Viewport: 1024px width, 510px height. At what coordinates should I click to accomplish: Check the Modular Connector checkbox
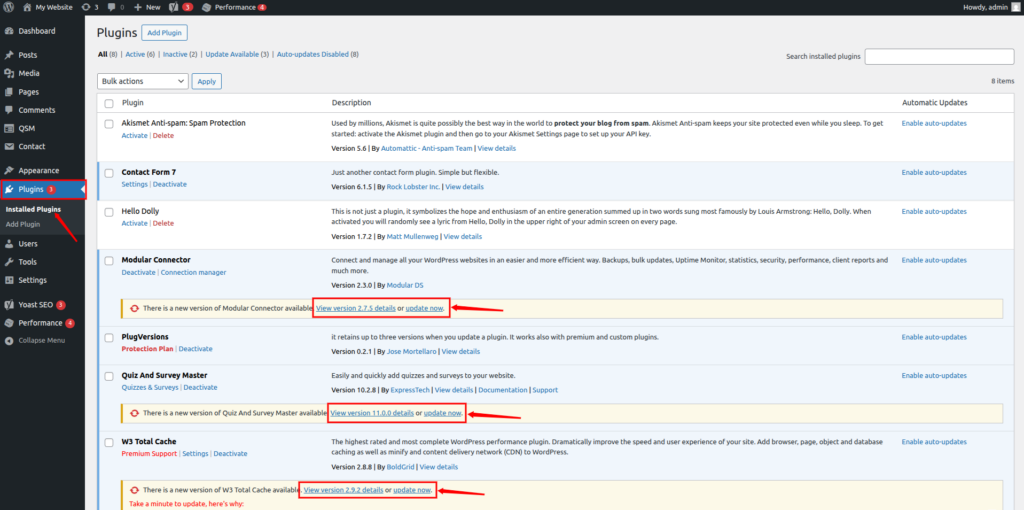(109, 260)
